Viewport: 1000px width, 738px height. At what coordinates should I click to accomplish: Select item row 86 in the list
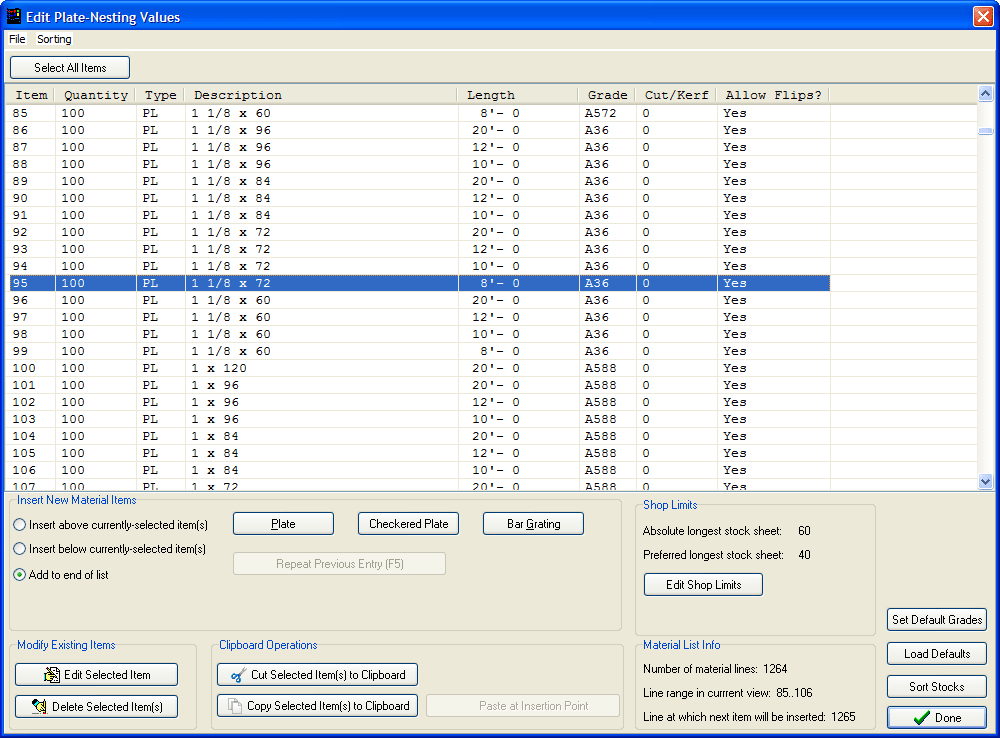click(418, 130)
